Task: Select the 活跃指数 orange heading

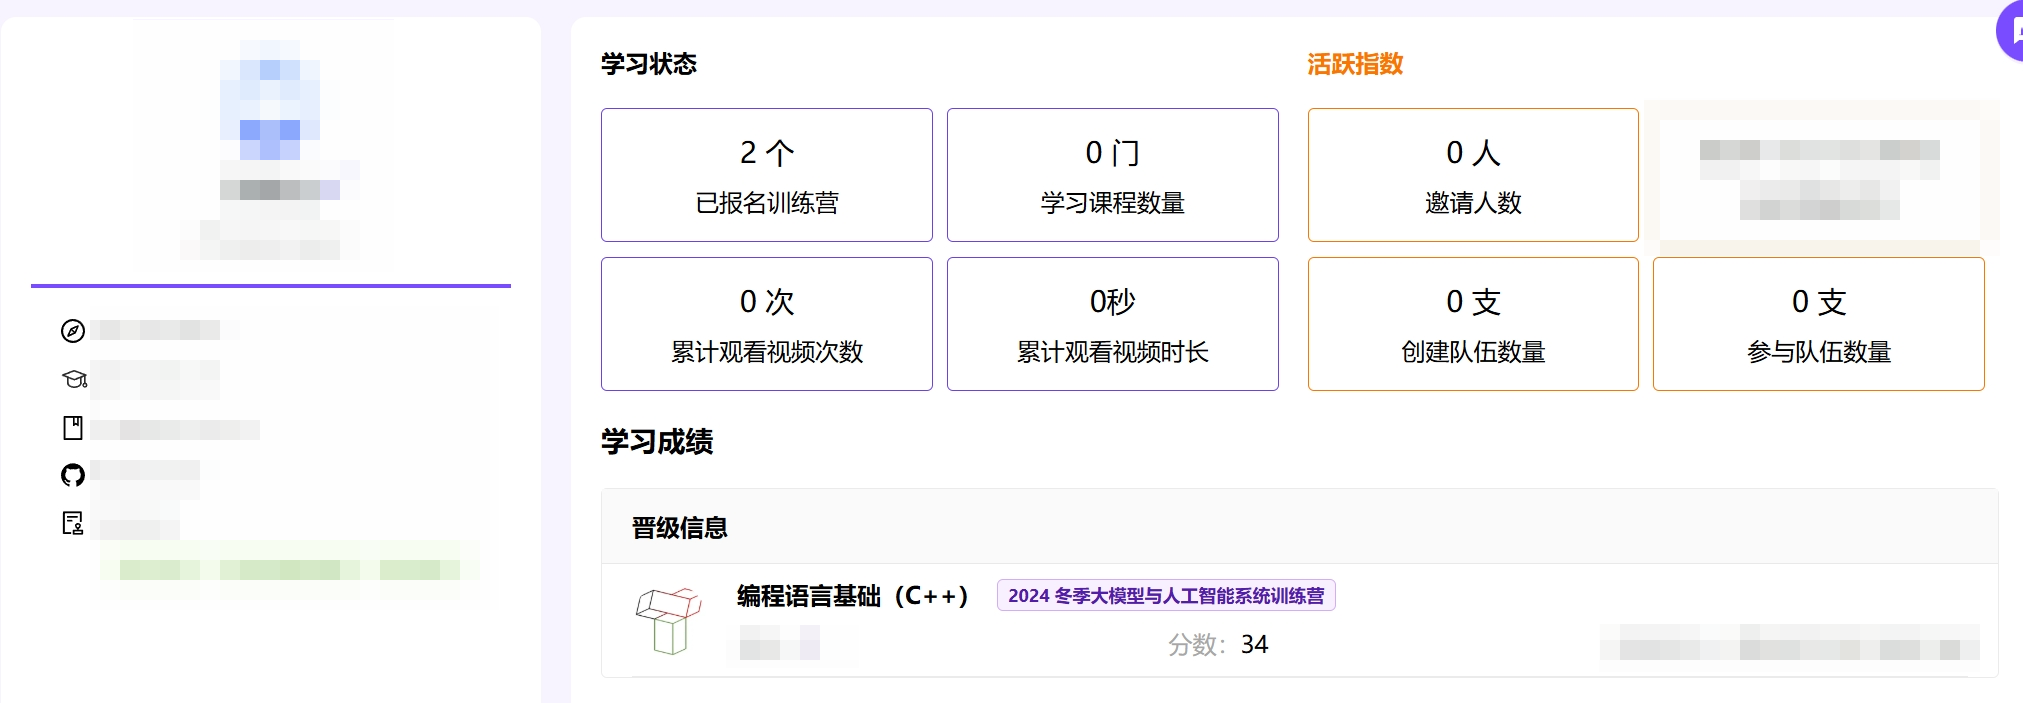Action: pyautogui.click(x=1355, y=64)
